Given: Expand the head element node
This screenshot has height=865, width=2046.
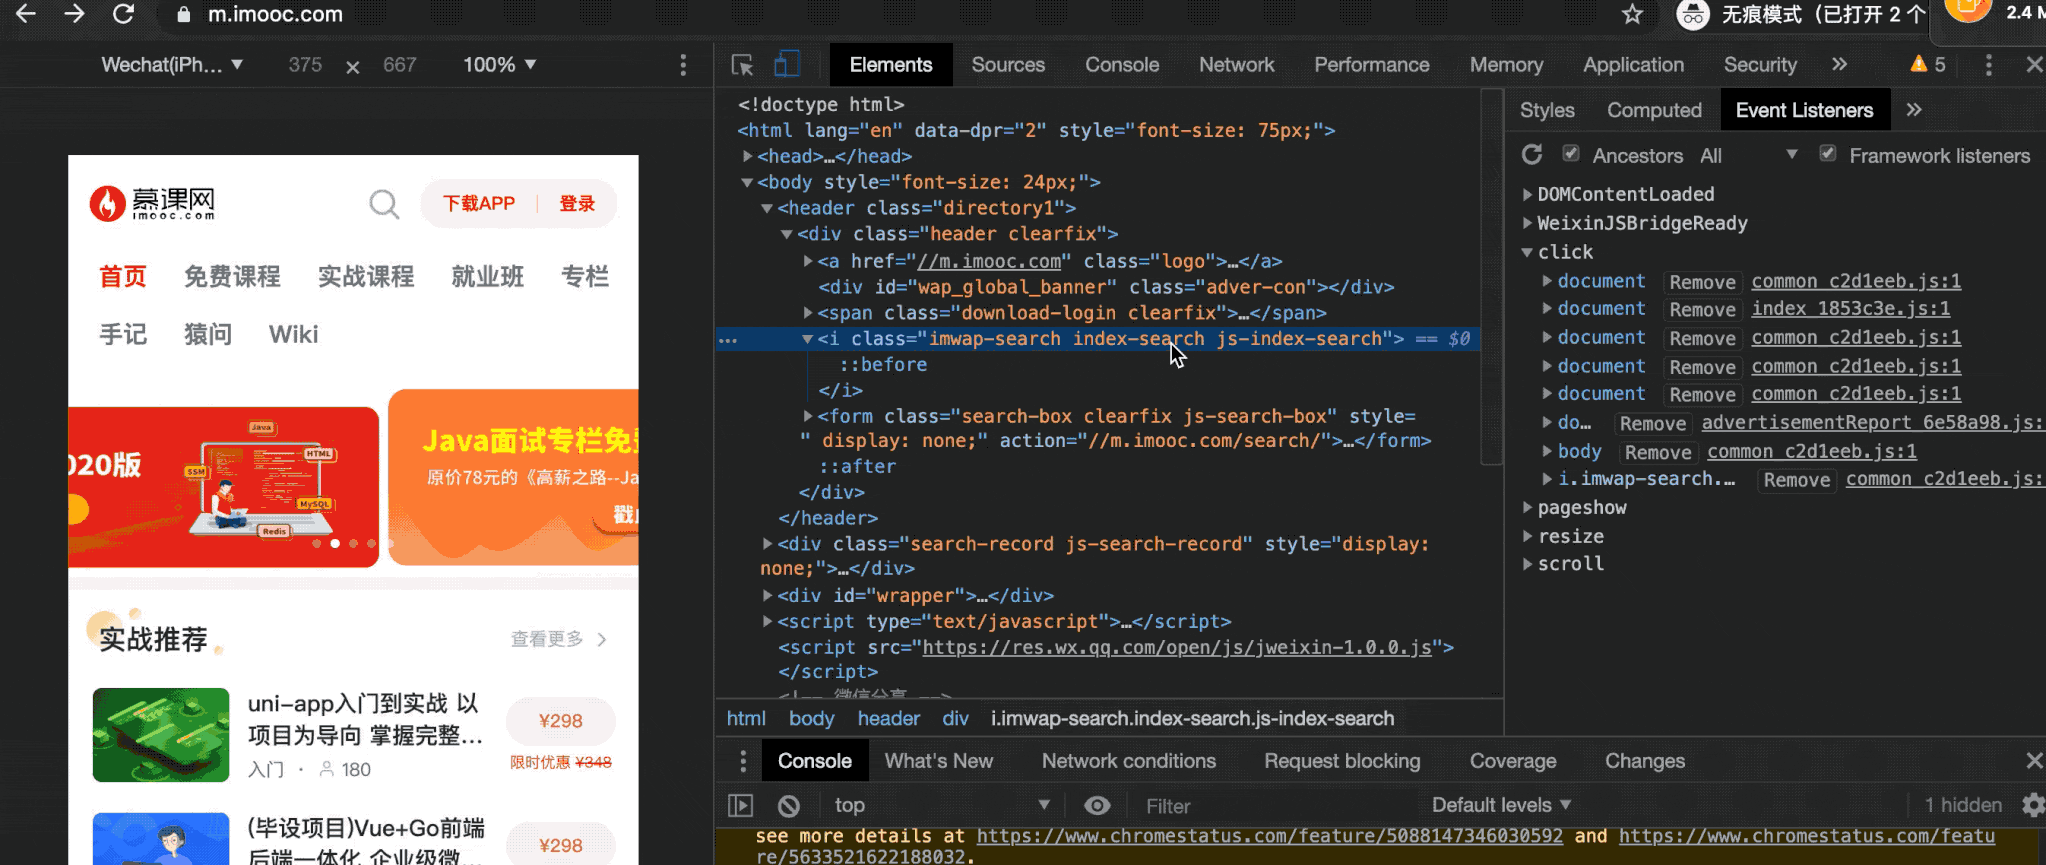Looking at the screenshot, I should coord(747,156).
